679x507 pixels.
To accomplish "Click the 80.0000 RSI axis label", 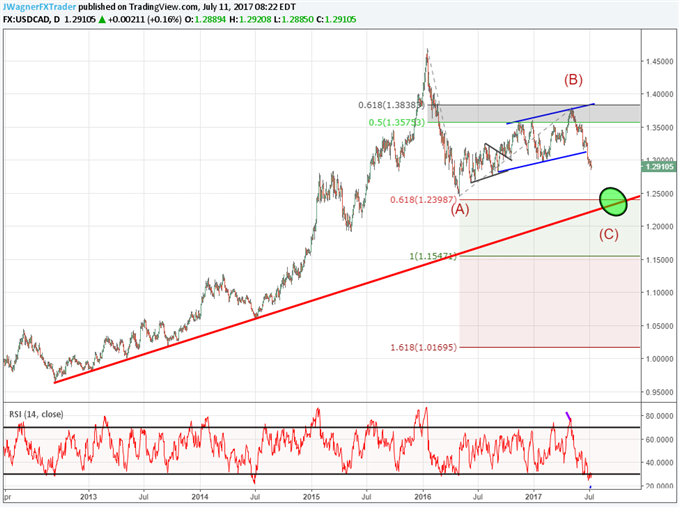I will tap(660, 416).
